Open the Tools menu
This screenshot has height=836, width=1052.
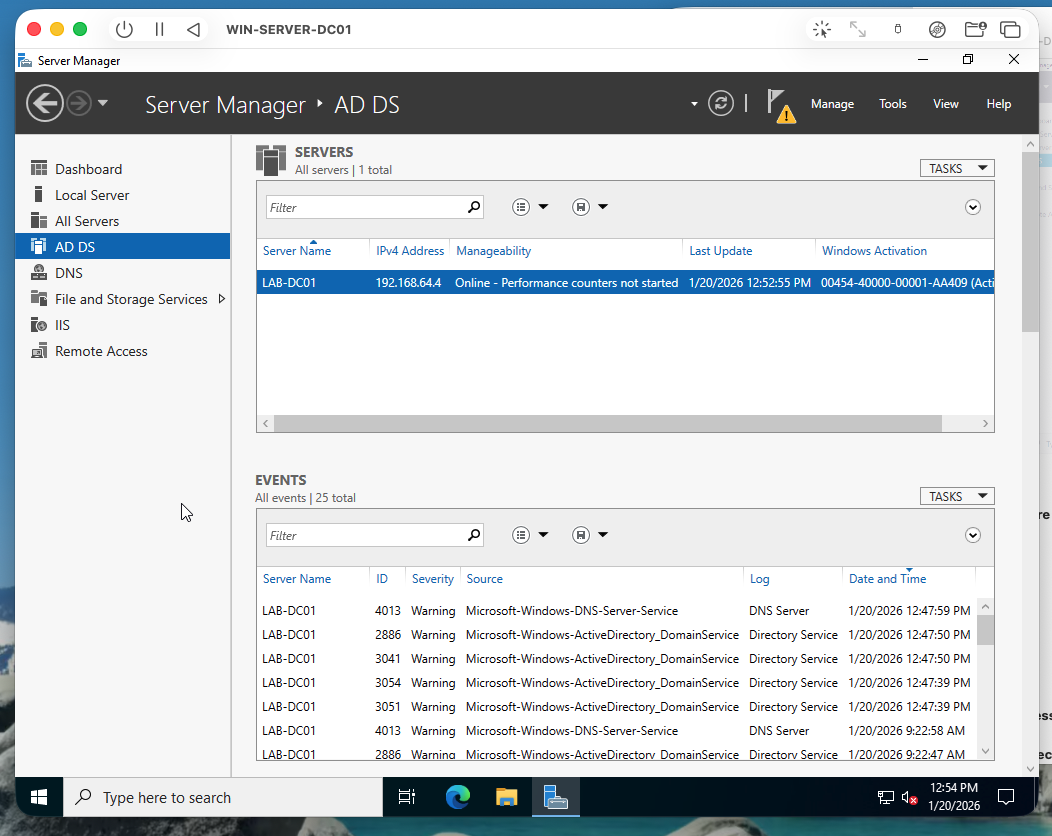(892, 103)
